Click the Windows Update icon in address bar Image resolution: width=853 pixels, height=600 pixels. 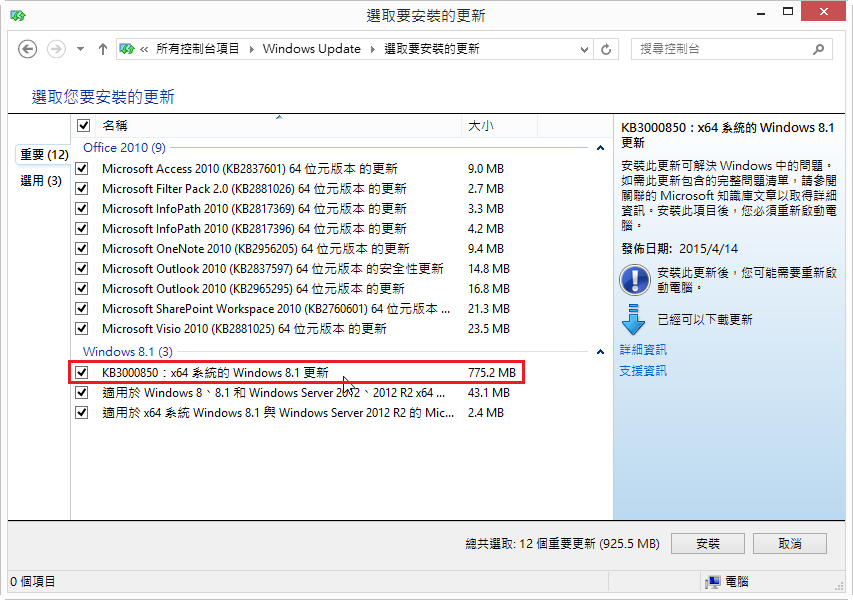click(127, 49)
